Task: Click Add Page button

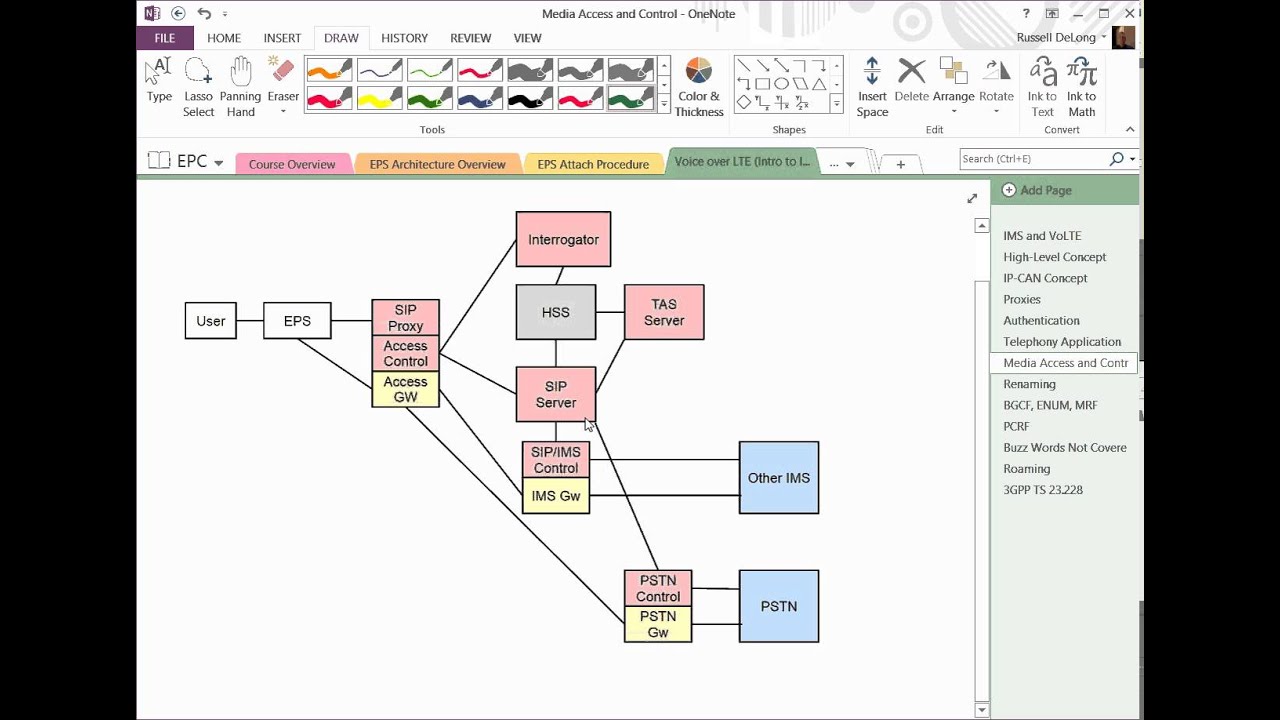Action: click(x=1037, y=190)
